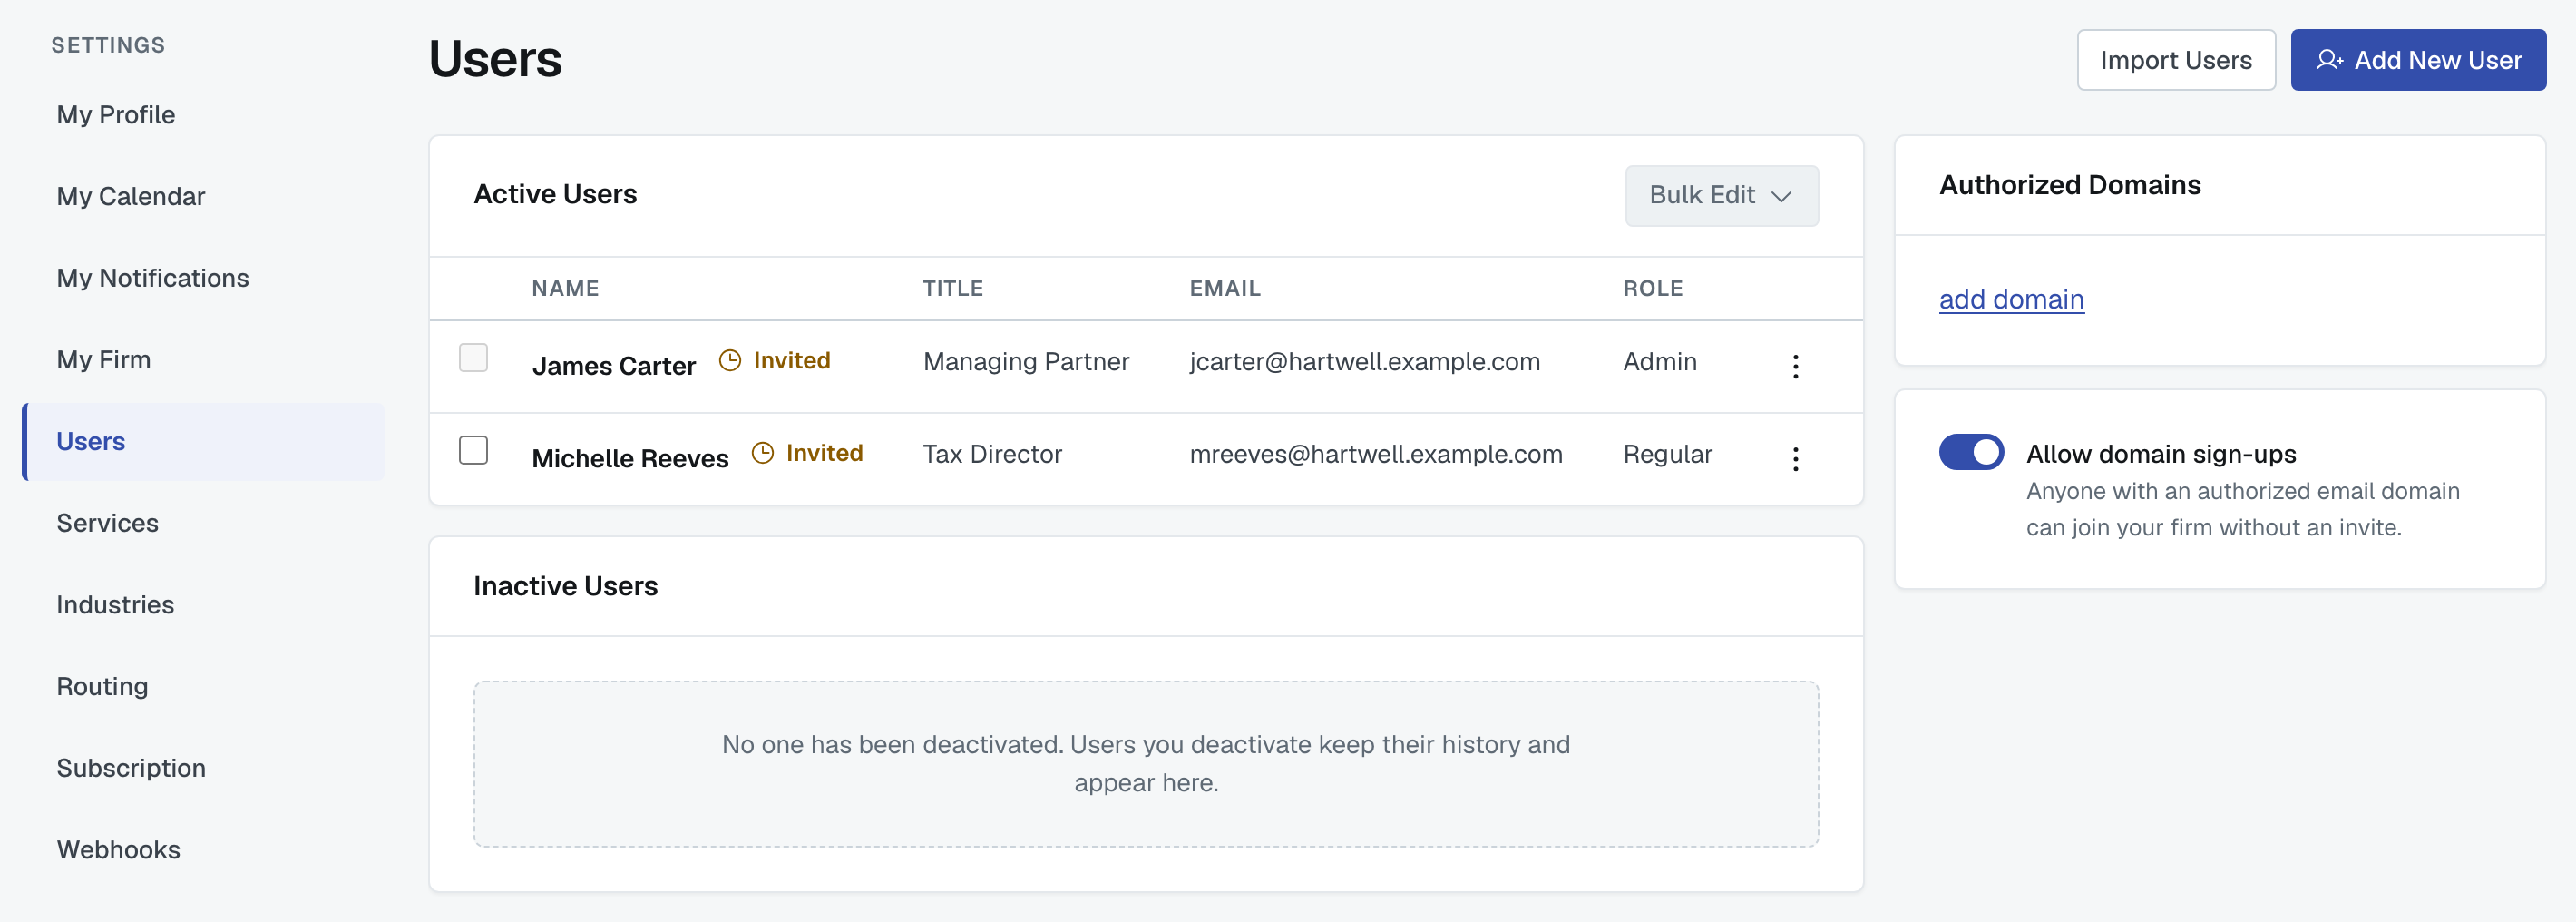
Task: Click the ROLE column header
Action: coord(1653,288)
